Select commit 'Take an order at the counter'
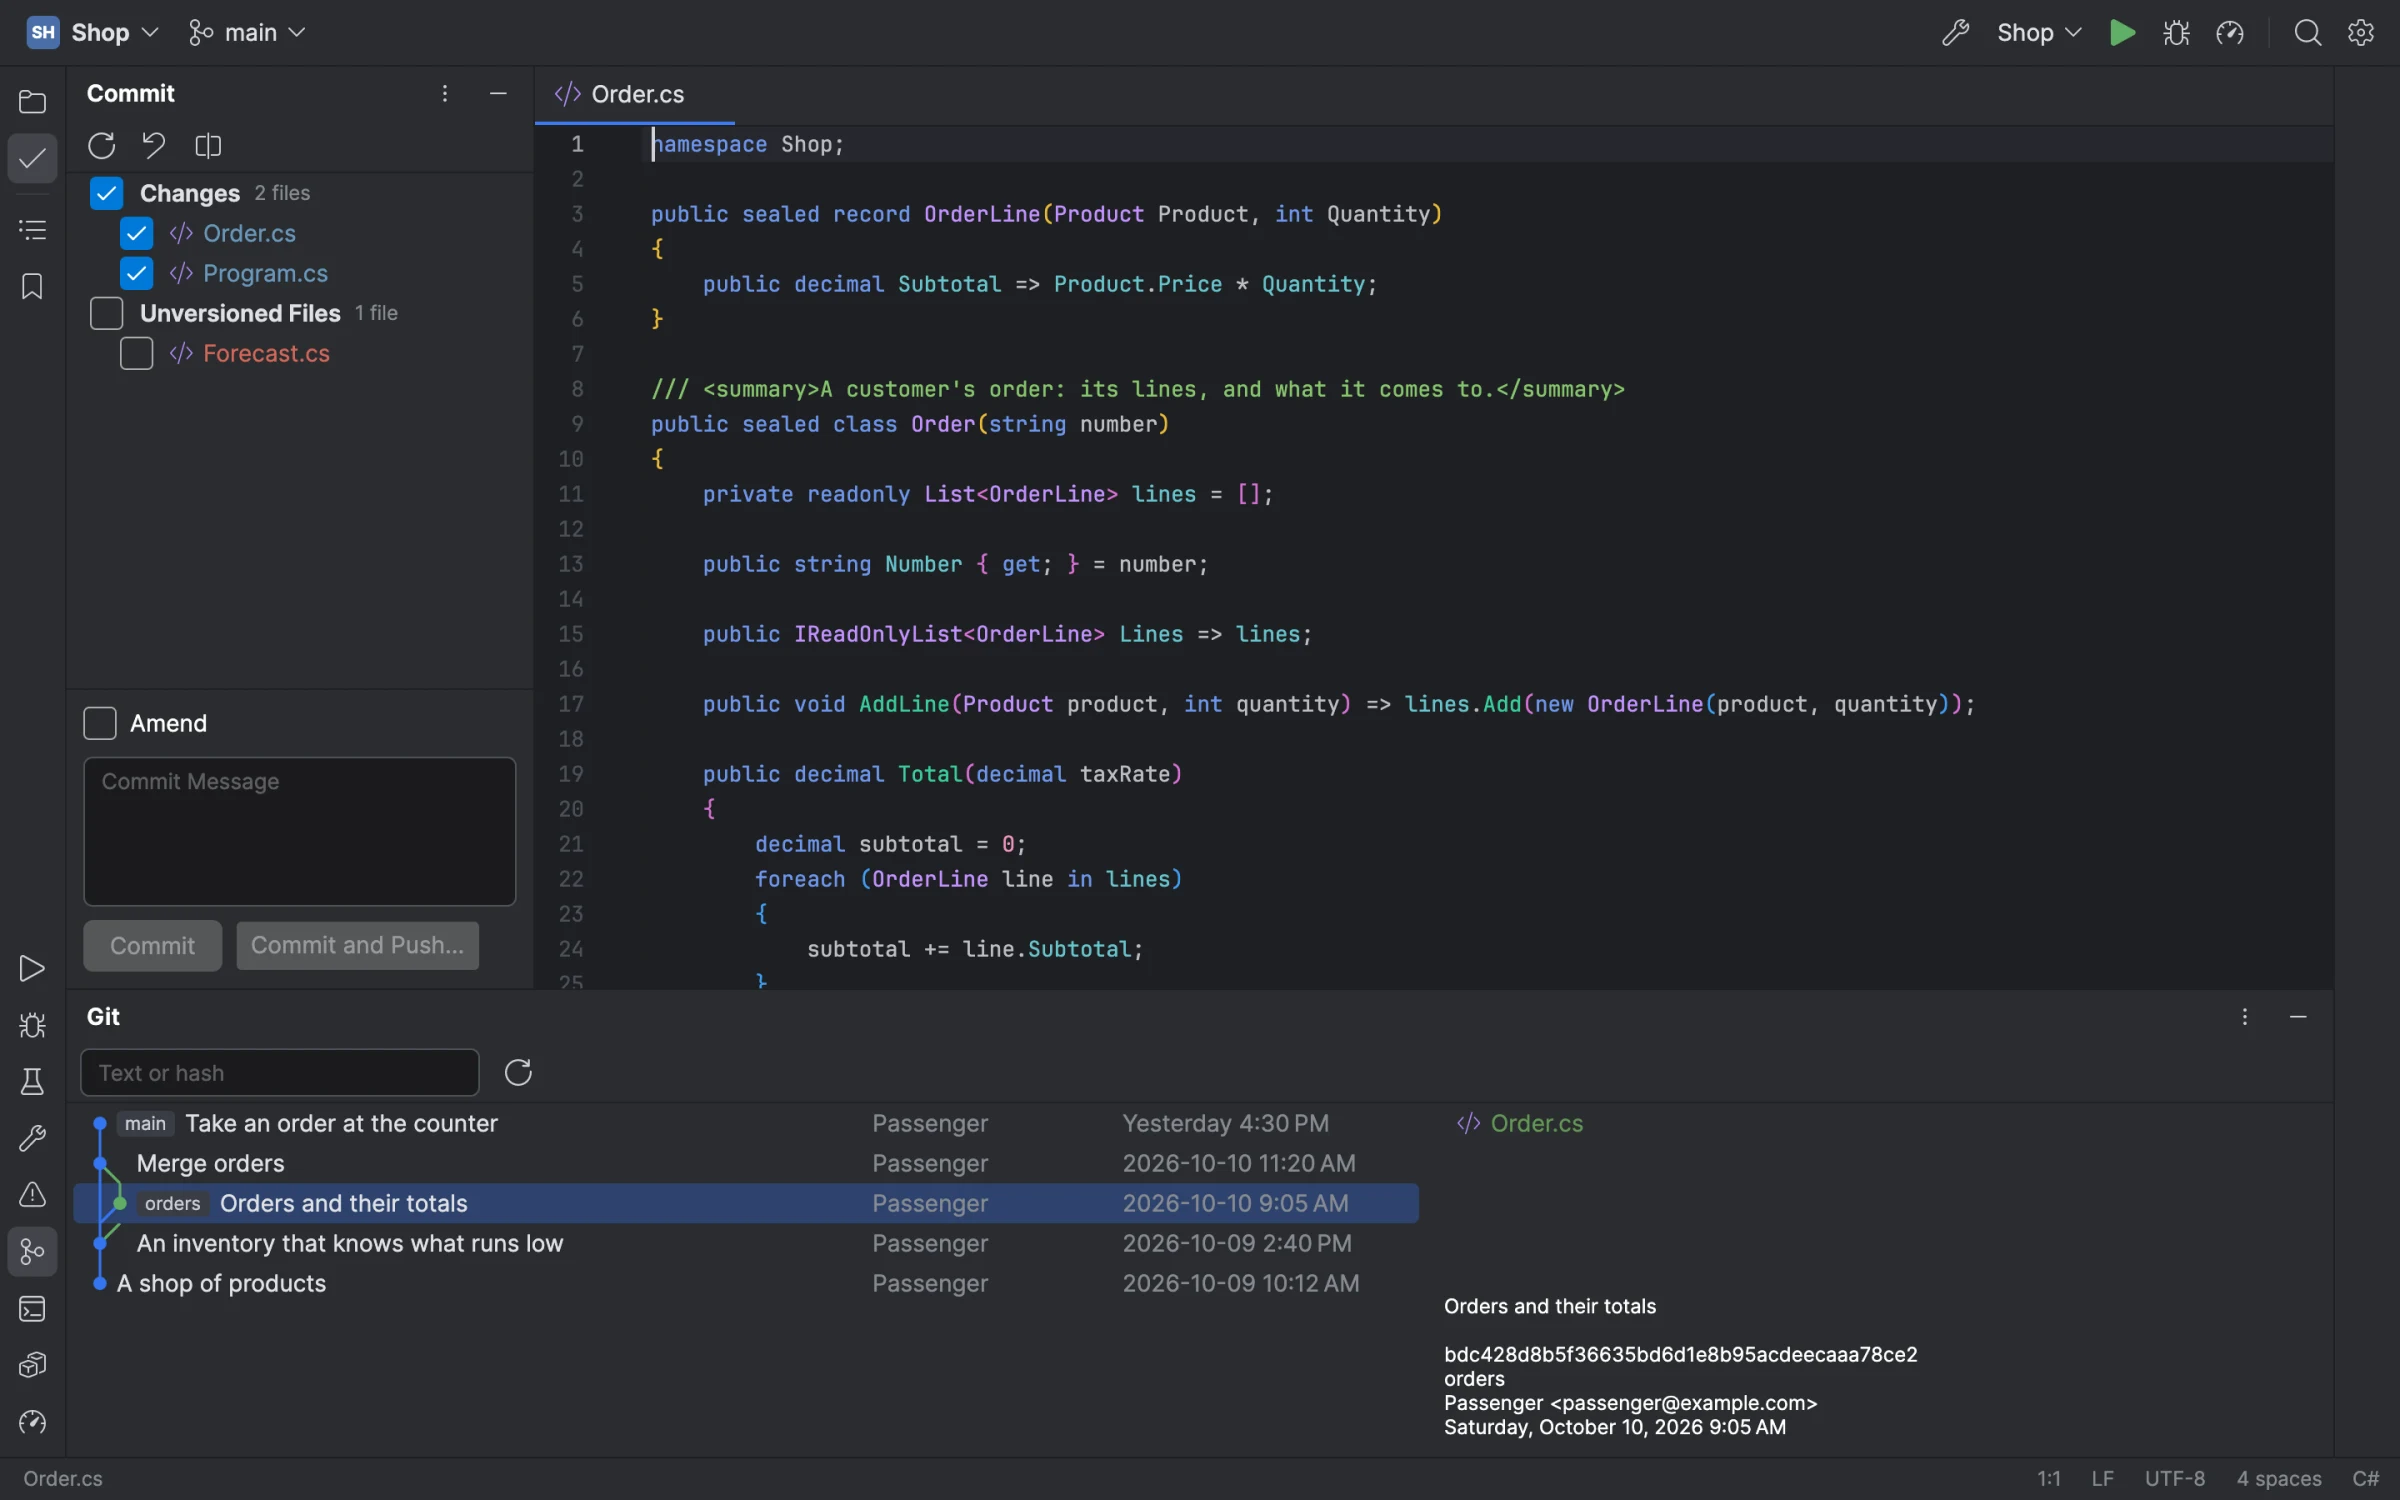 click(x=746, y=1123)
